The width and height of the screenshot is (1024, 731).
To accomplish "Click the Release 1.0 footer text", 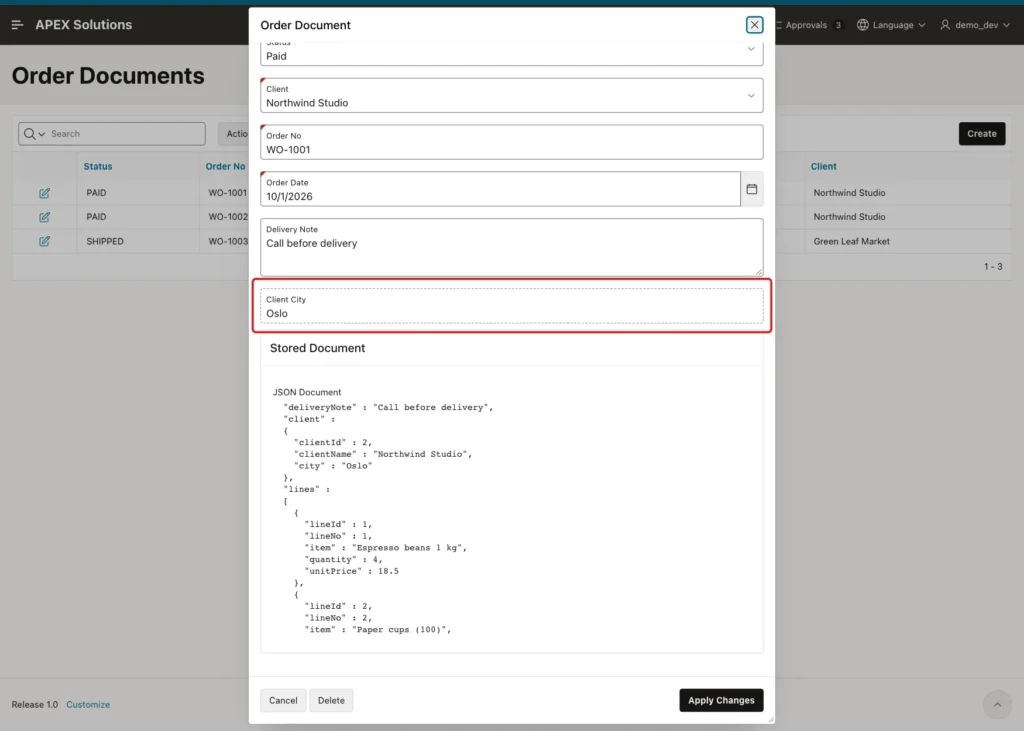I will click(x=35, y=704).
